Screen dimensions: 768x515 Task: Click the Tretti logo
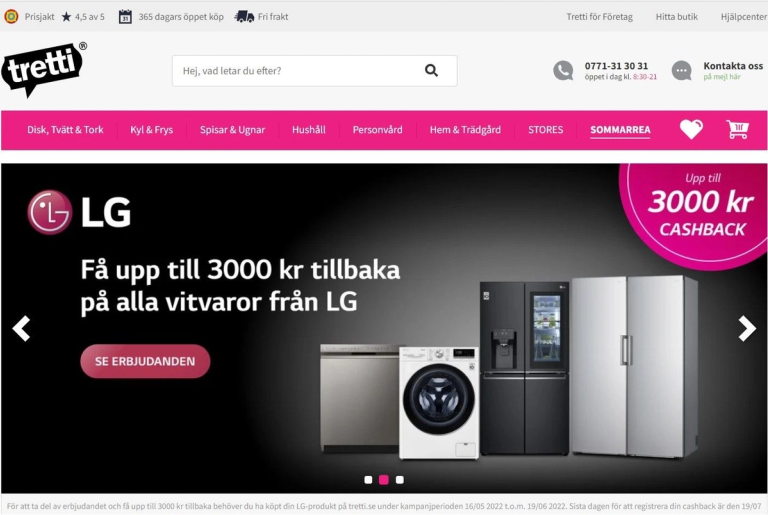pyautogui.click(x=44, y=69)
